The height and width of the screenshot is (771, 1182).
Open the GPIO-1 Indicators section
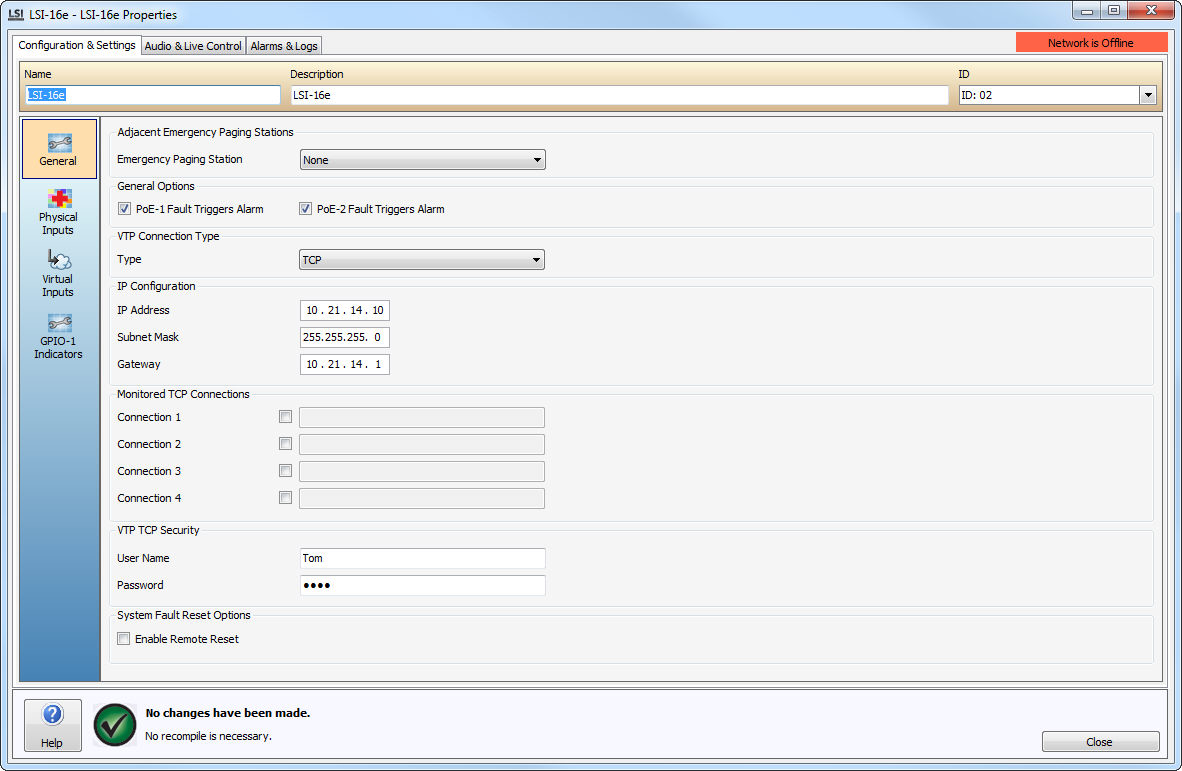click(x=58, y=336)
